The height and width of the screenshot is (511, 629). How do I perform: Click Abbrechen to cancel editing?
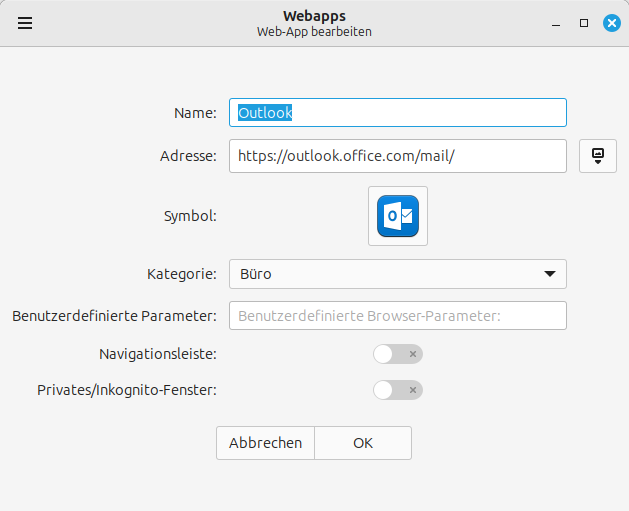point(266,443)
